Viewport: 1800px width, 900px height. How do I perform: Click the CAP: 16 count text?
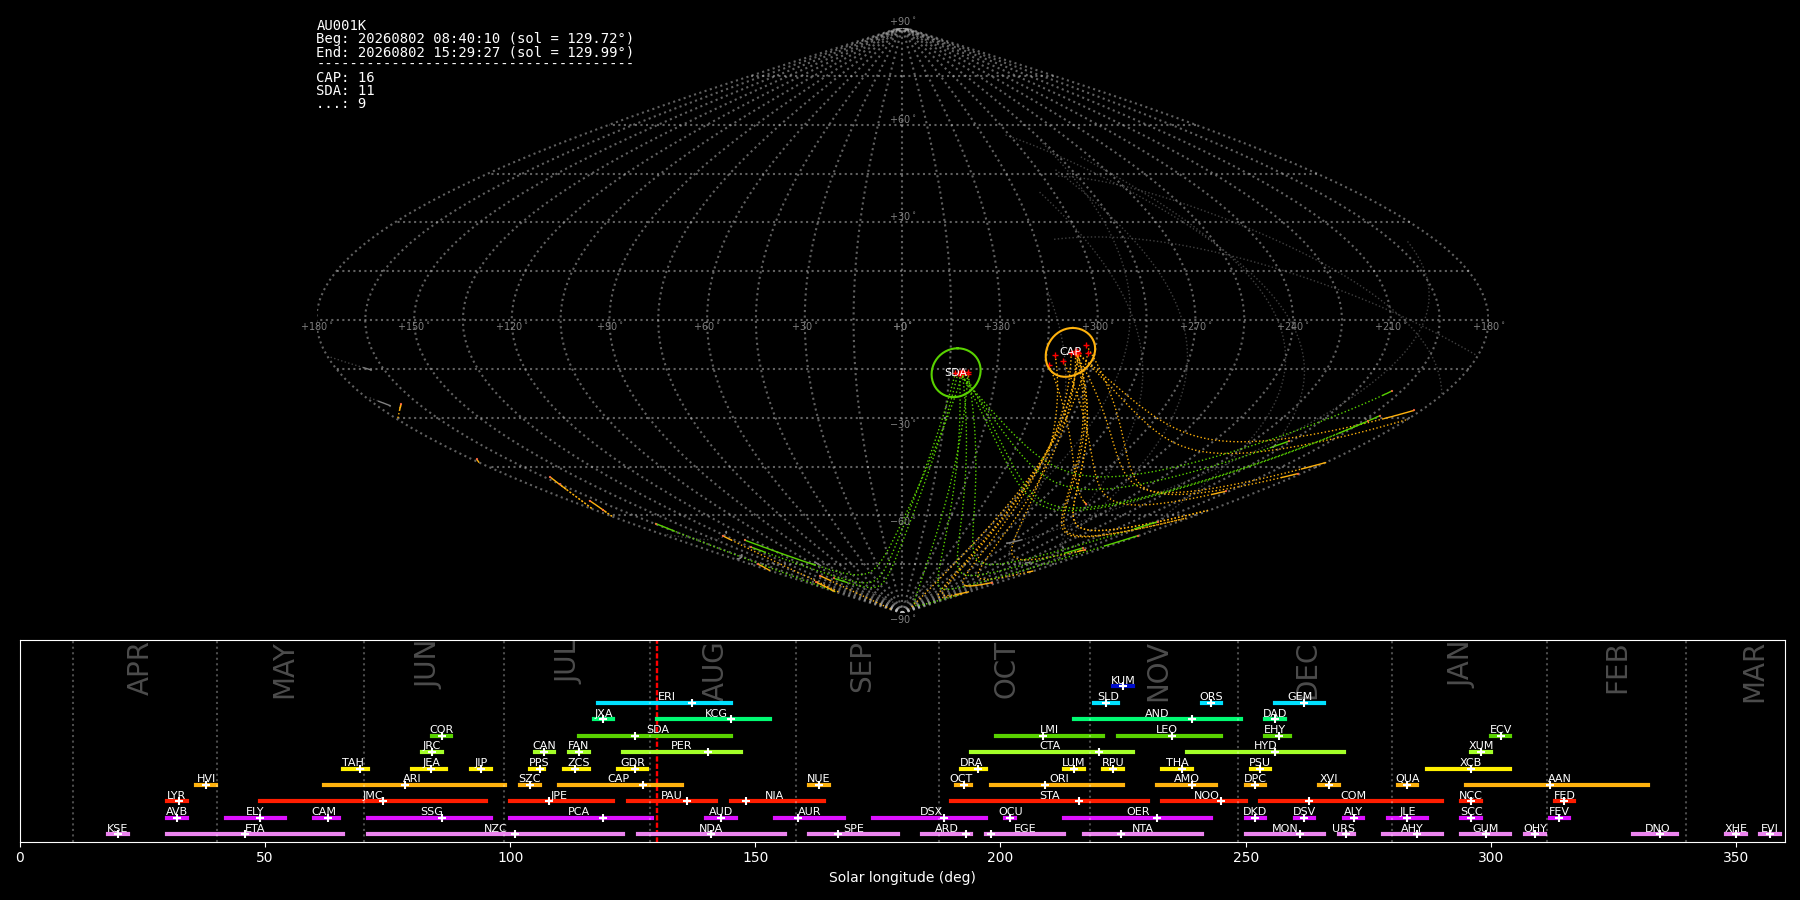click(x=345, y=78)
